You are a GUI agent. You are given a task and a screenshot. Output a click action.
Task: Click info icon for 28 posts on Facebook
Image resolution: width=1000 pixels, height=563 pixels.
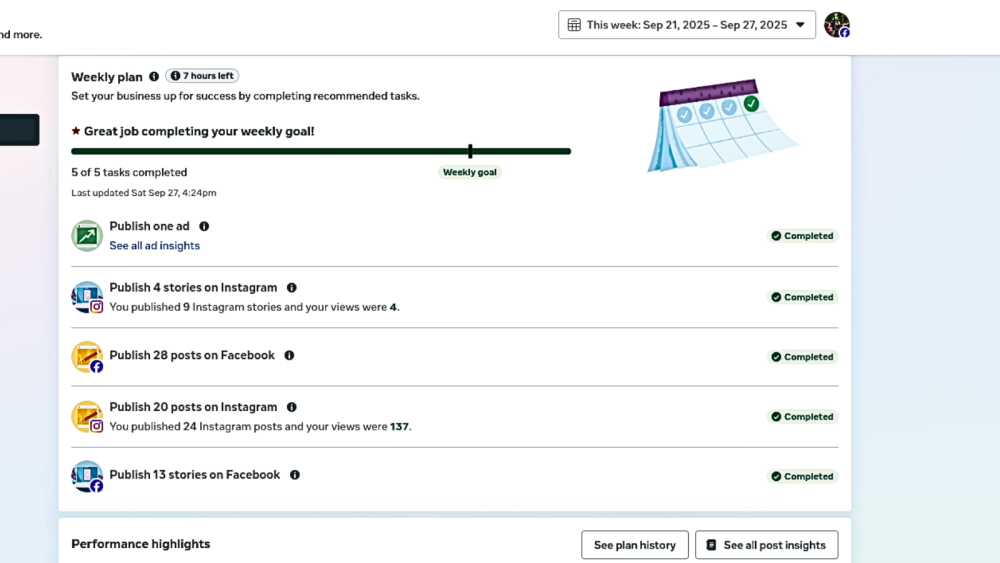289,355
